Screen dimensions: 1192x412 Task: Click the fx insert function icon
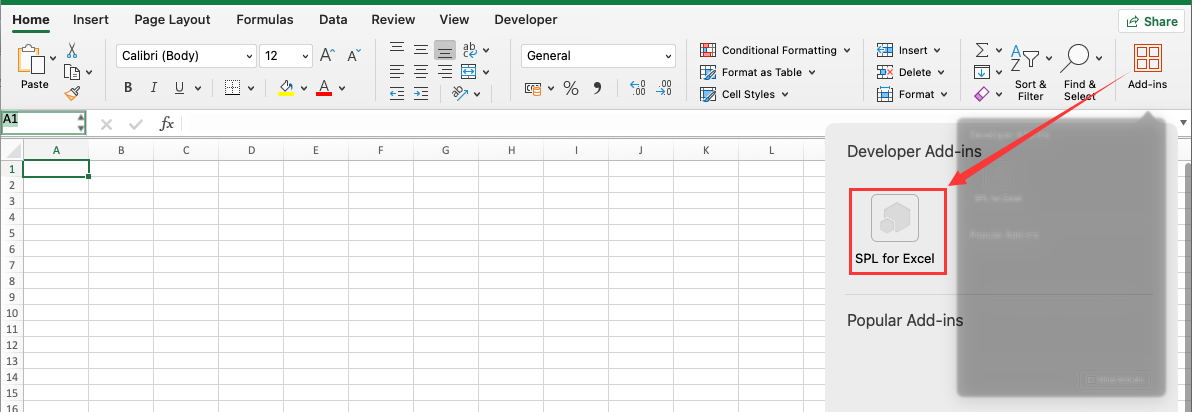point(166,124)
